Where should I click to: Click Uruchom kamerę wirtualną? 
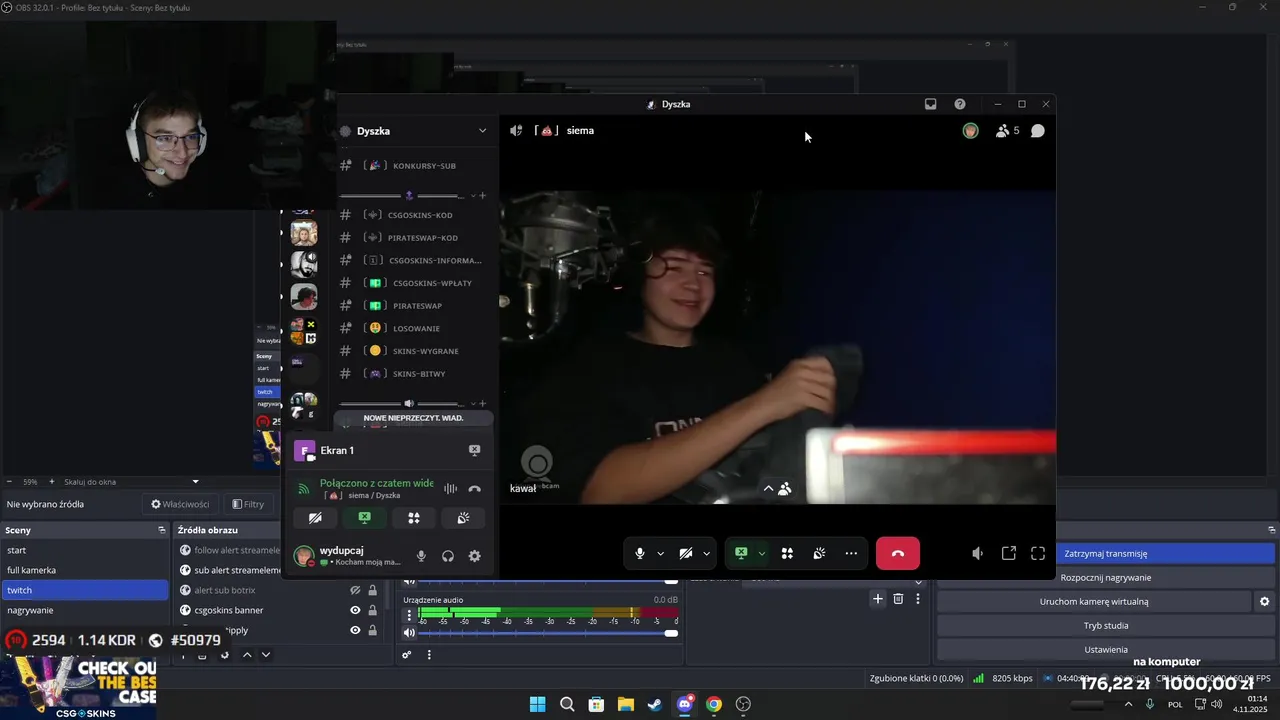(1094, 602)
